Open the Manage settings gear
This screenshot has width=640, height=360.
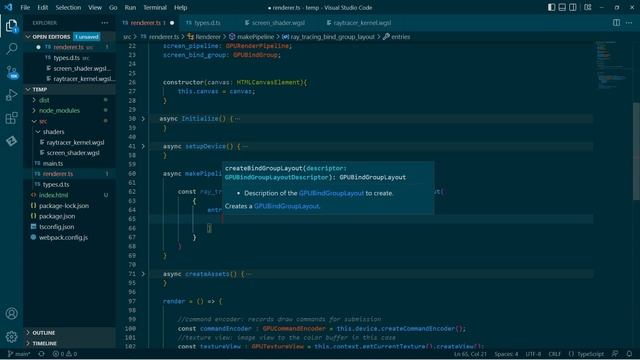click(x=11, y=336)
